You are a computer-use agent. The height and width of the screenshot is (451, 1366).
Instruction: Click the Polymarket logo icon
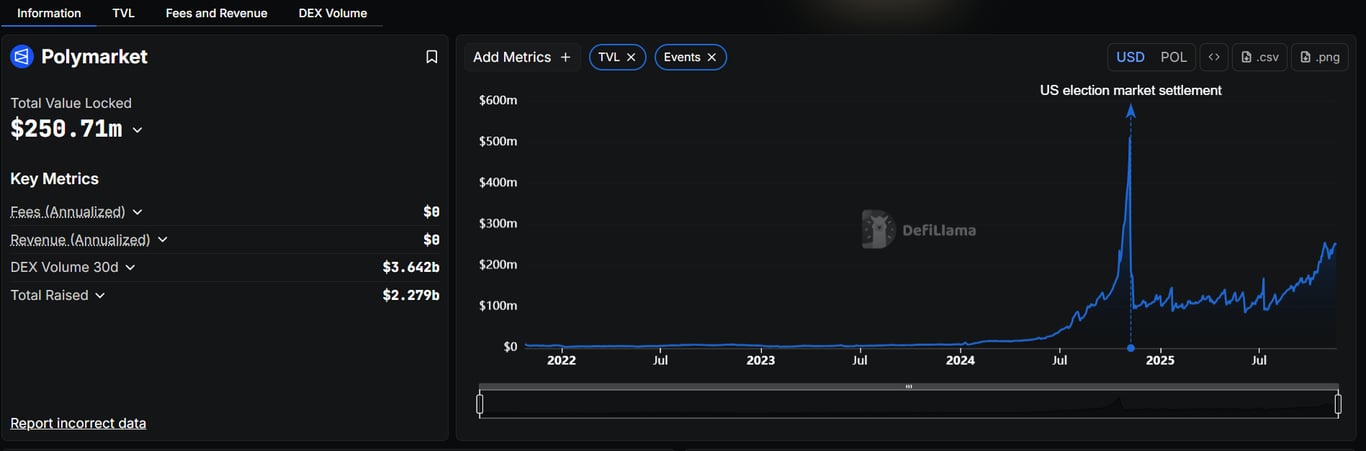(22, 57)
